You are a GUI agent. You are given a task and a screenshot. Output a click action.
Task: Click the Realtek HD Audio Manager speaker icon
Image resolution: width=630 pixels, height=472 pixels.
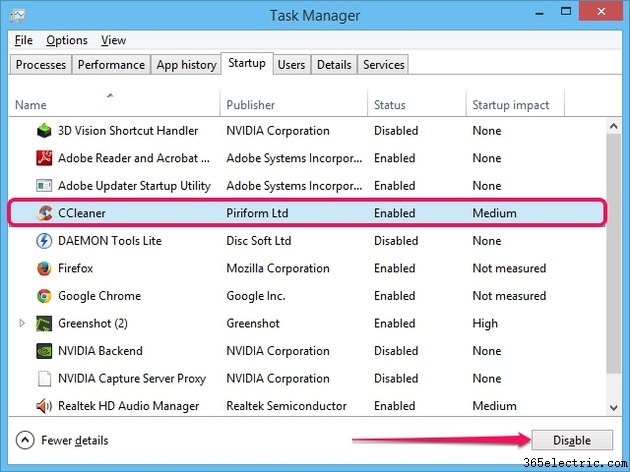pyautogui.click(x=44, y=406)
